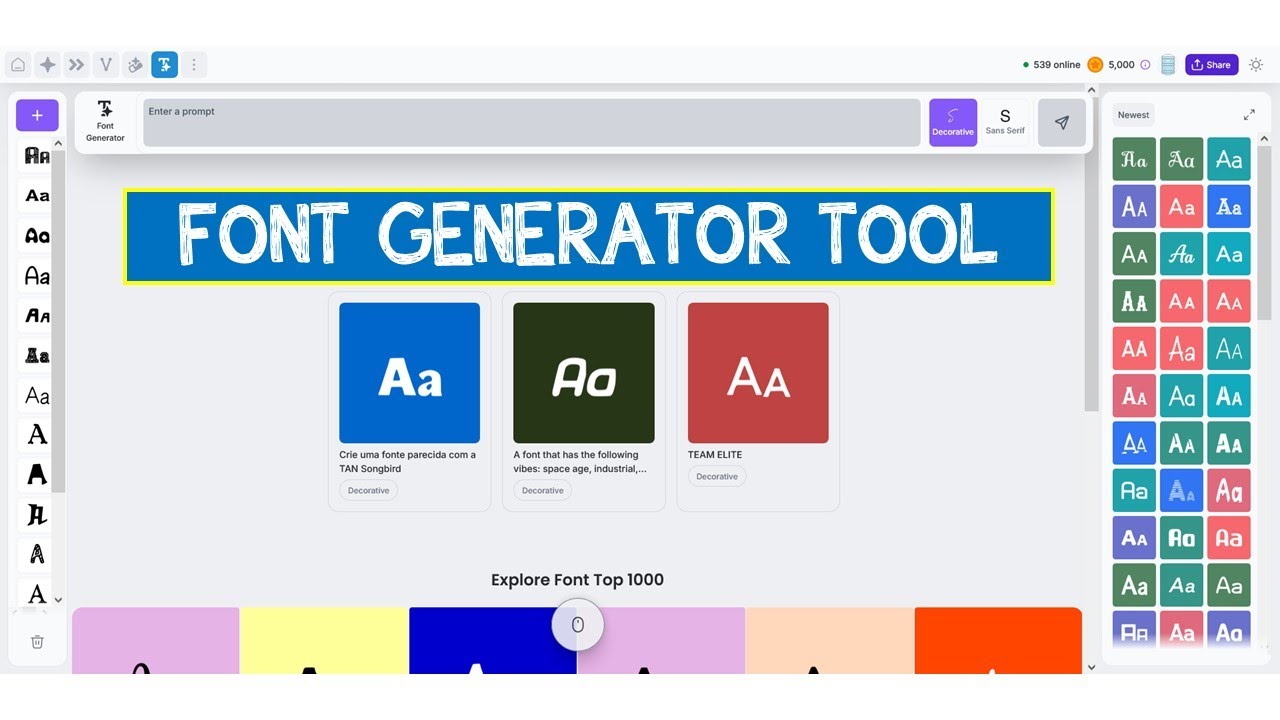Select the Decorative font style option
The height and width of the screenshot is (720, 1280).
(x=953, y=123)
